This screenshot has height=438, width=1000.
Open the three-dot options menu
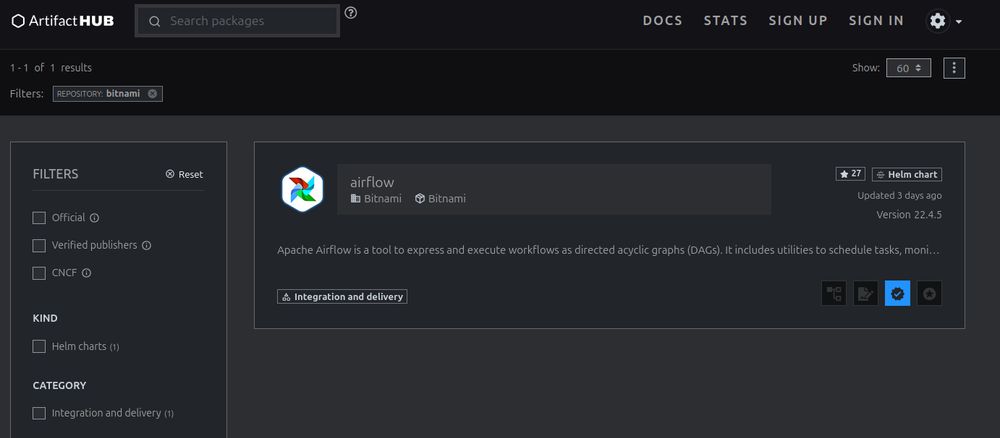click(x=954, y=68)
